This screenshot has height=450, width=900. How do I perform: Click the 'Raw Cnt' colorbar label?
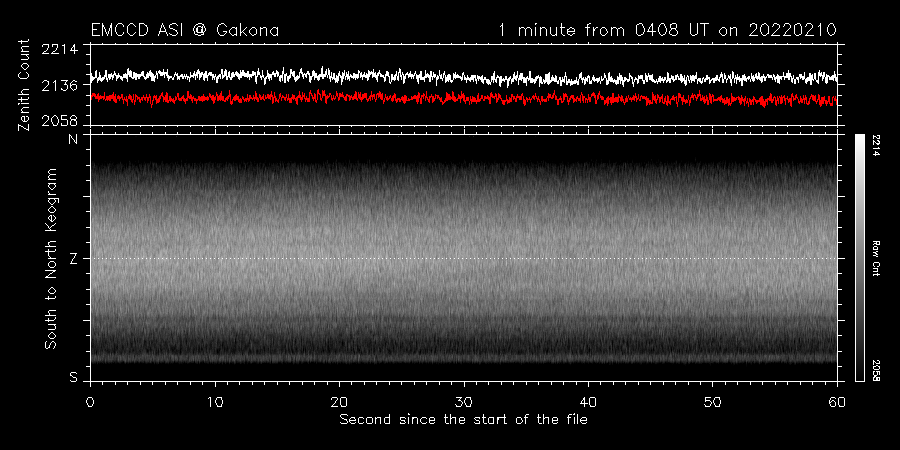point(876,258)
